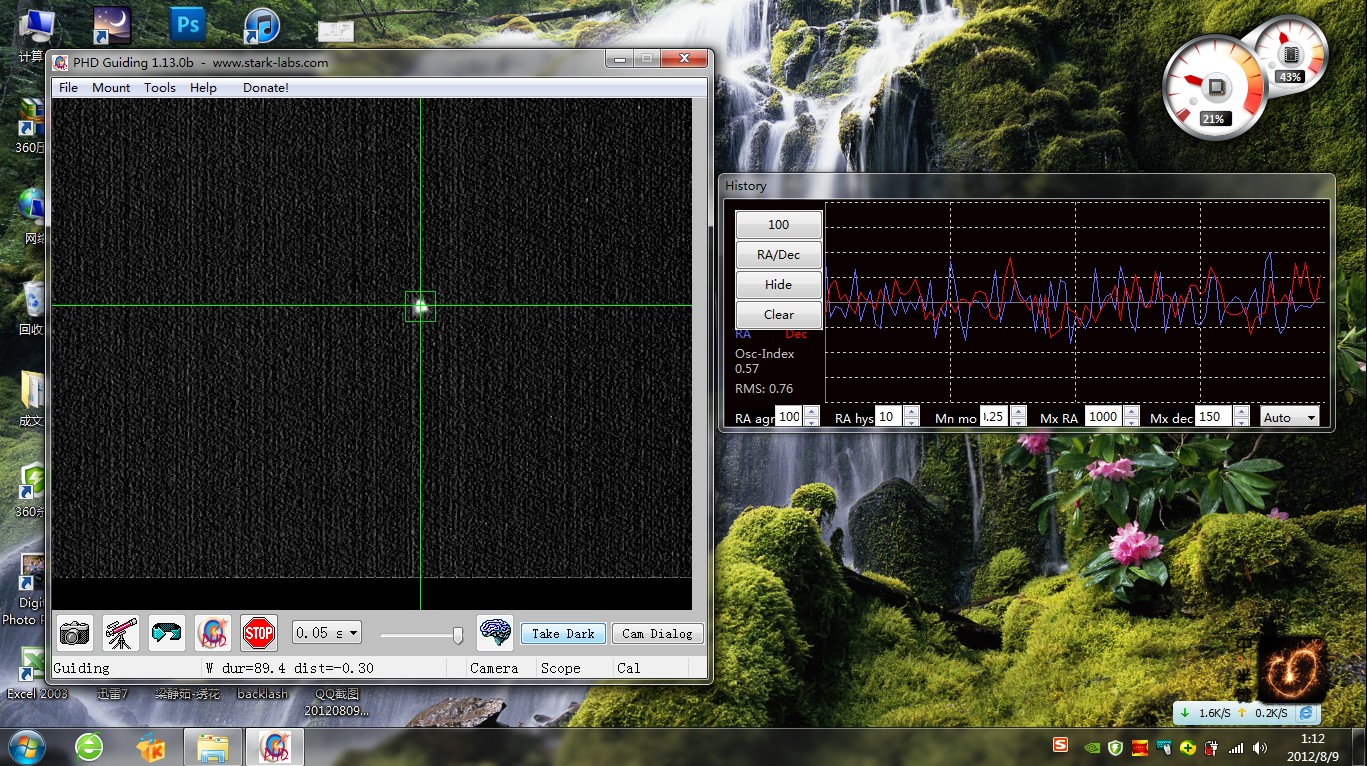Increase Mx RA value with up arrow

(1131, 411)
